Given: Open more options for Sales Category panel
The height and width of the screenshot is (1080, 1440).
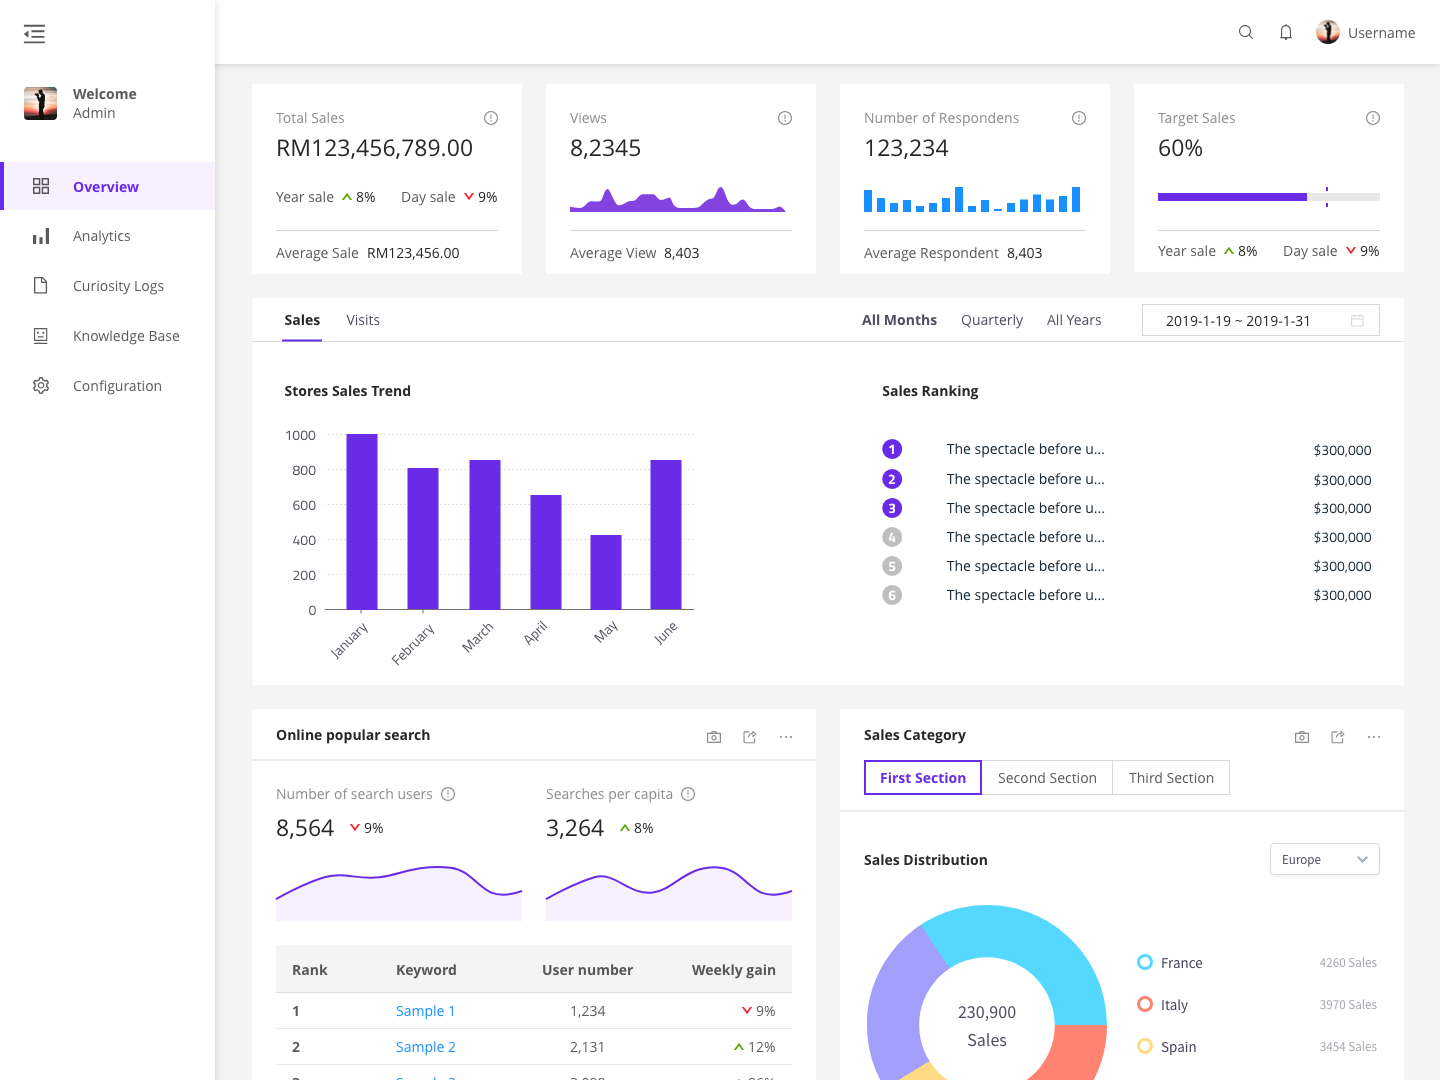Looking at the screenshot, I should click(x=1373, y=736).
